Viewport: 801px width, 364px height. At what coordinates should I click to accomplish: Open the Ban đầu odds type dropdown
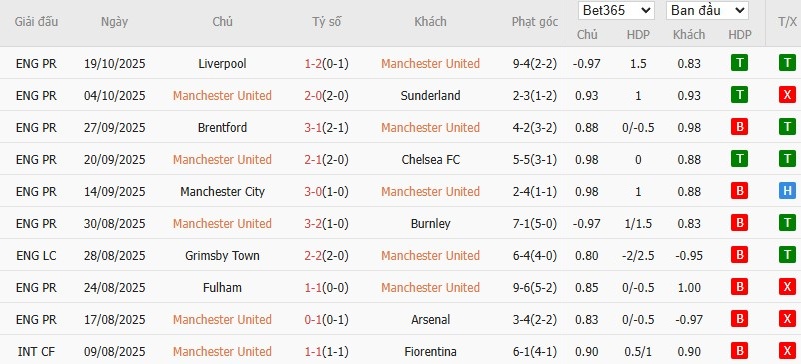[x=707, y=10]
